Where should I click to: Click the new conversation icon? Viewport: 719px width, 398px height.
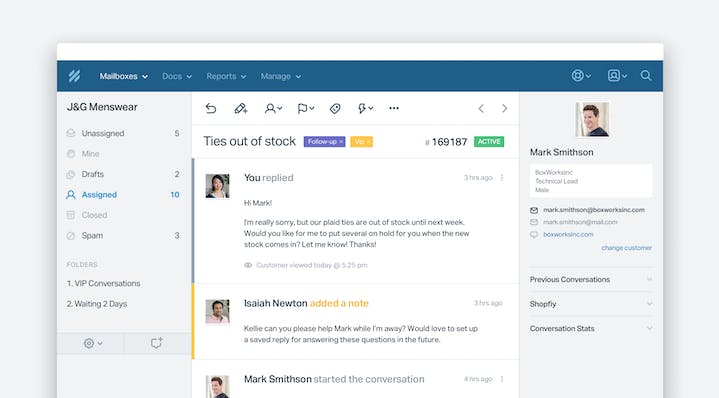pos(156,343)
